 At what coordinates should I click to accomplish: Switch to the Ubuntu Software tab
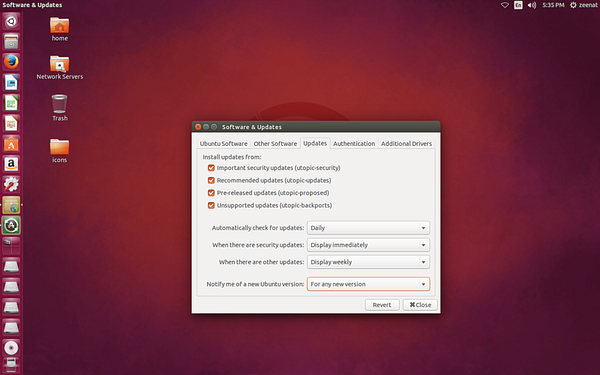coord(223,143)
